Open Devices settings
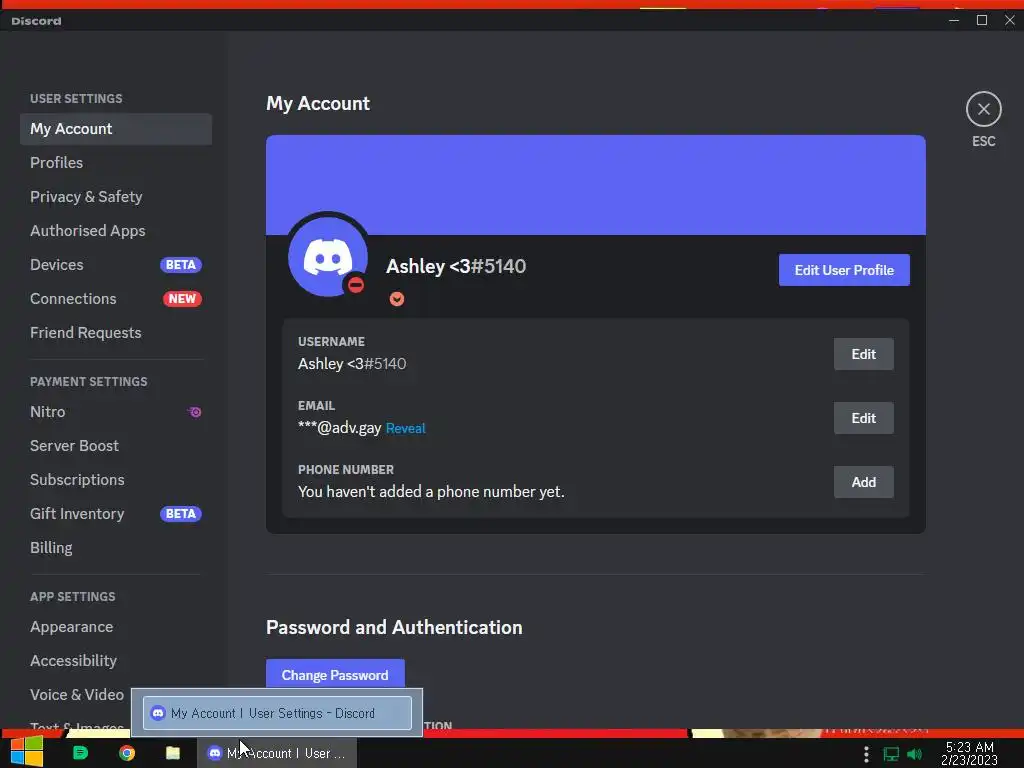This screenshot has height=768, width=1024. [116, 264]
